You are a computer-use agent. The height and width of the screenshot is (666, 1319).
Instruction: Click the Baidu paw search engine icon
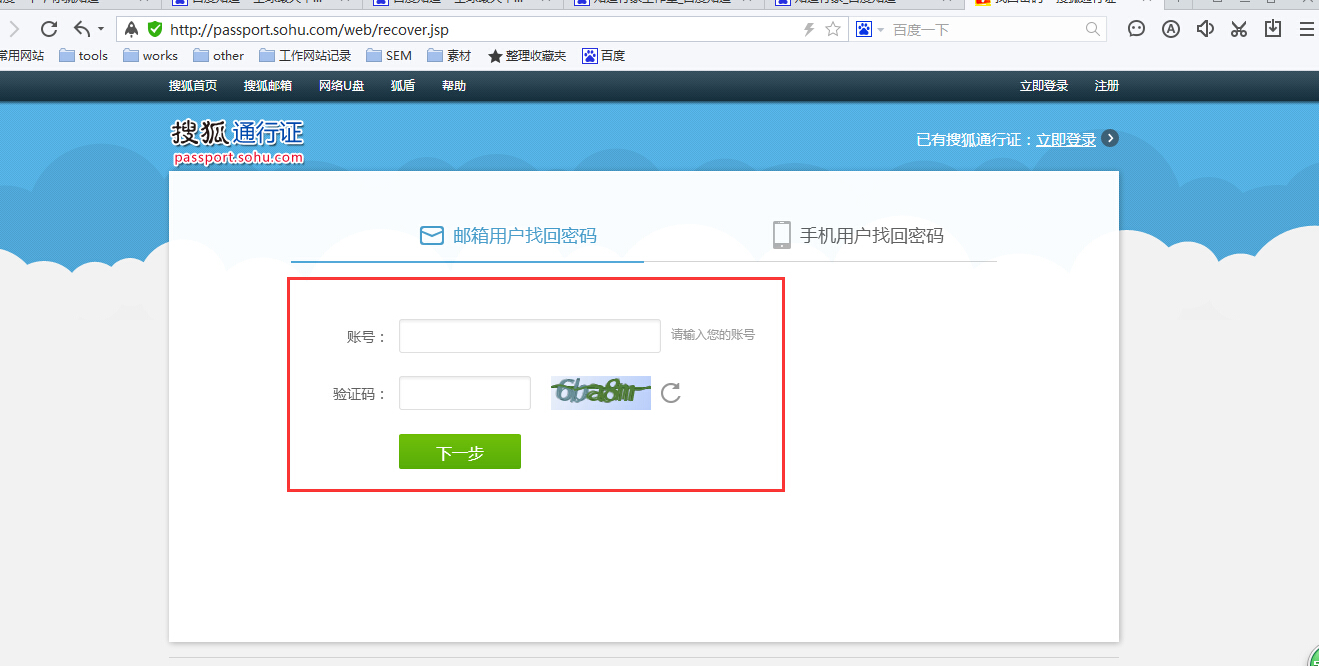pos(864,29)
